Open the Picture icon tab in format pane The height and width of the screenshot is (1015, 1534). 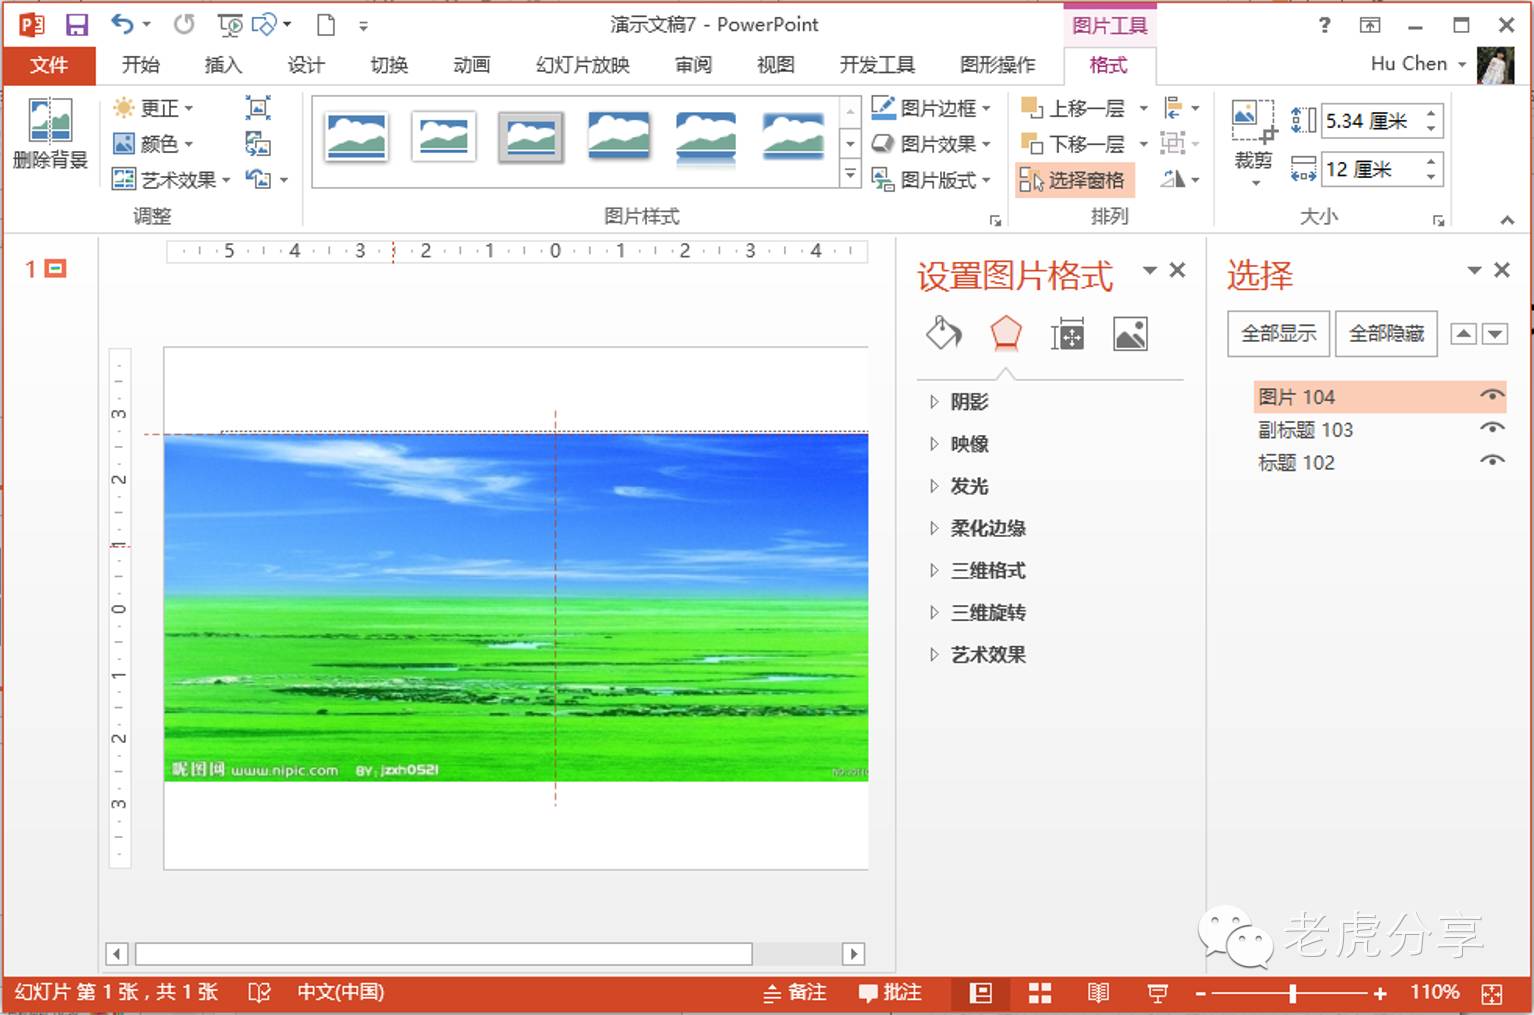[1130, 334]
